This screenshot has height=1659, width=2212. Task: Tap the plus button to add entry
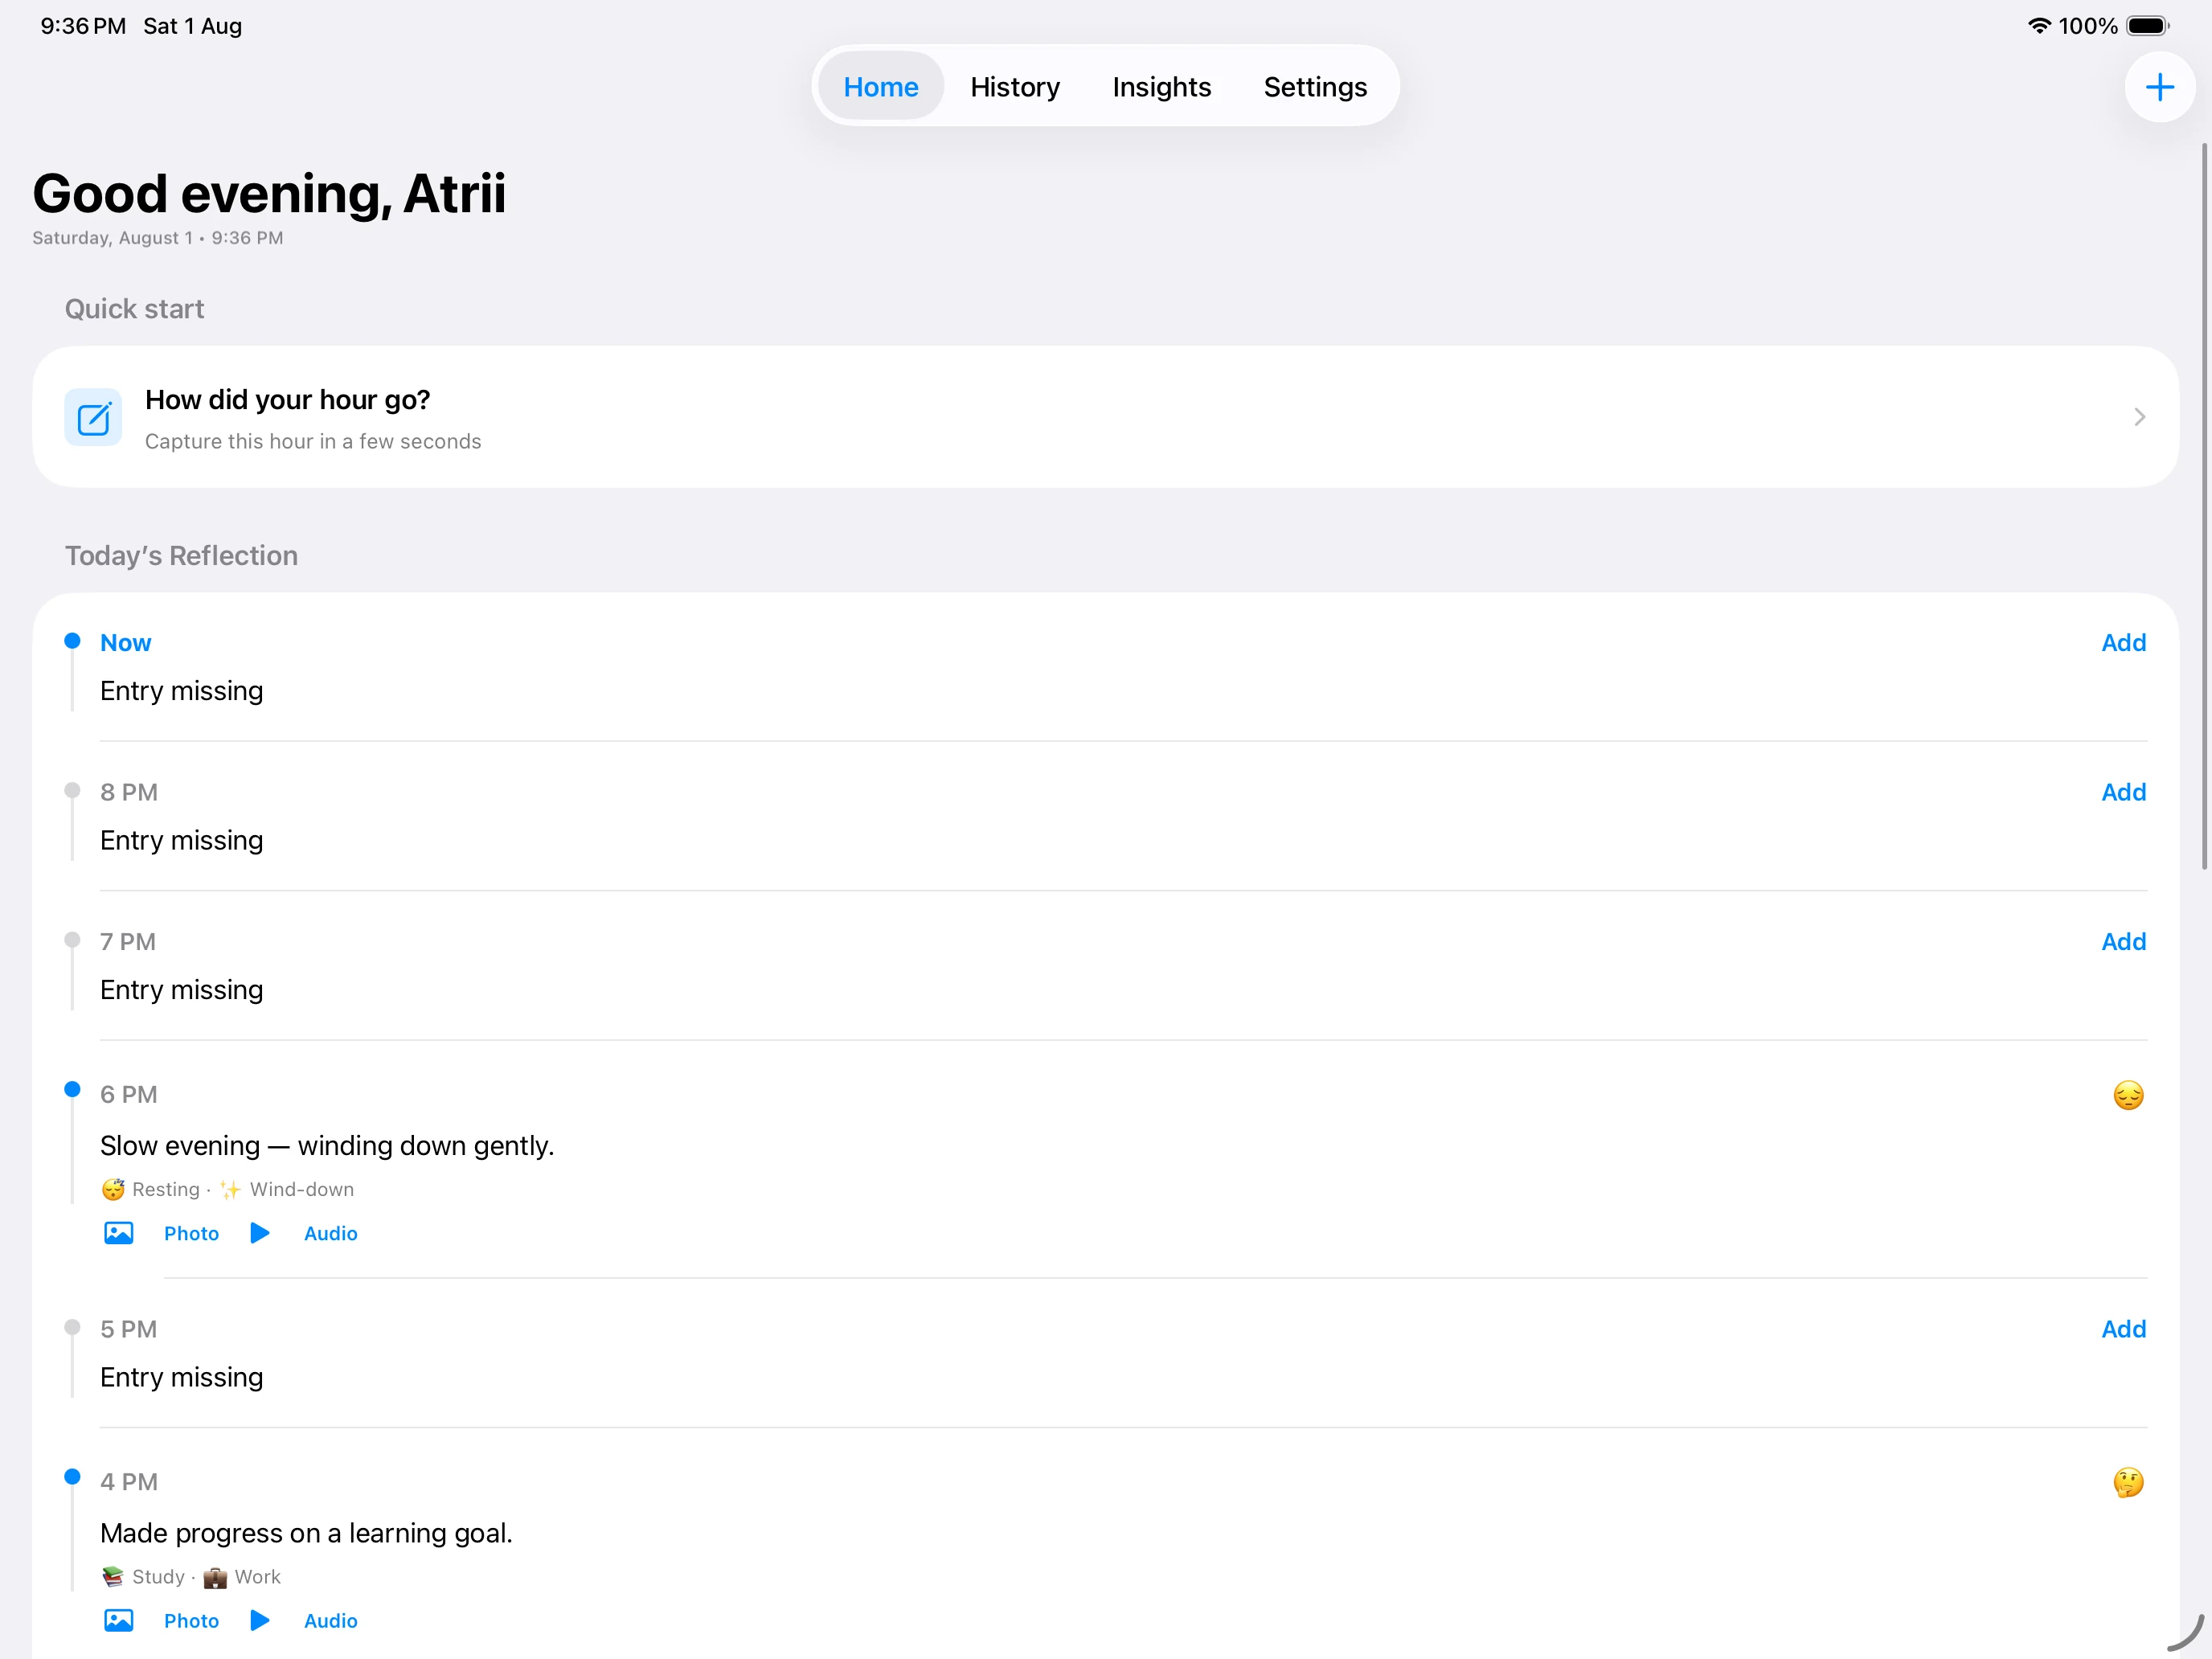(2159, 87)
